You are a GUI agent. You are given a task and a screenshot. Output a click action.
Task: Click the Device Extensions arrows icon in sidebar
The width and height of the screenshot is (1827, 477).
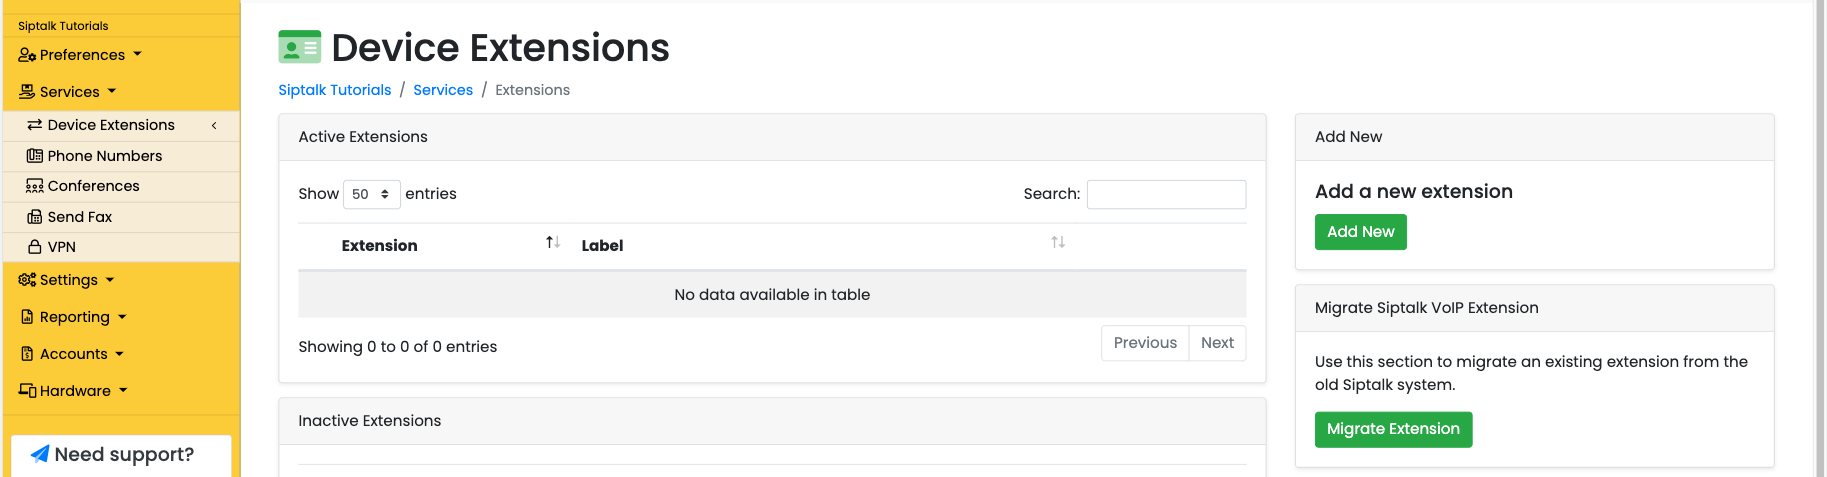pyautogui.click(x=35, y=125)
